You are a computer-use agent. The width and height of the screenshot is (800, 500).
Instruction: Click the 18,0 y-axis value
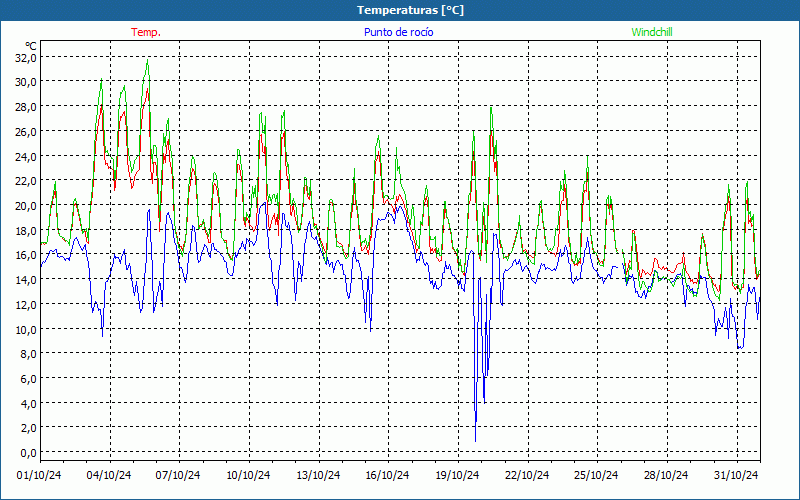[x=26, y=230]
